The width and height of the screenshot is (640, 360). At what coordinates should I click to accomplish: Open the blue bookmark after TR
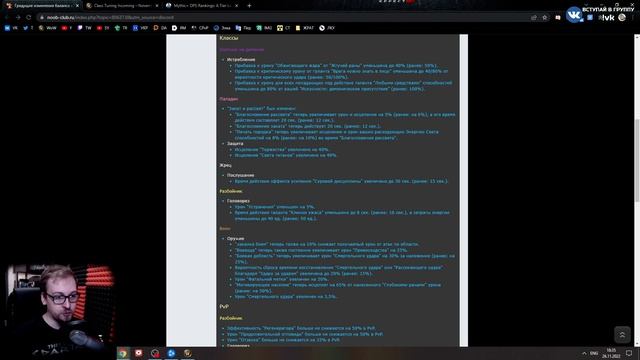pos(140,28)
